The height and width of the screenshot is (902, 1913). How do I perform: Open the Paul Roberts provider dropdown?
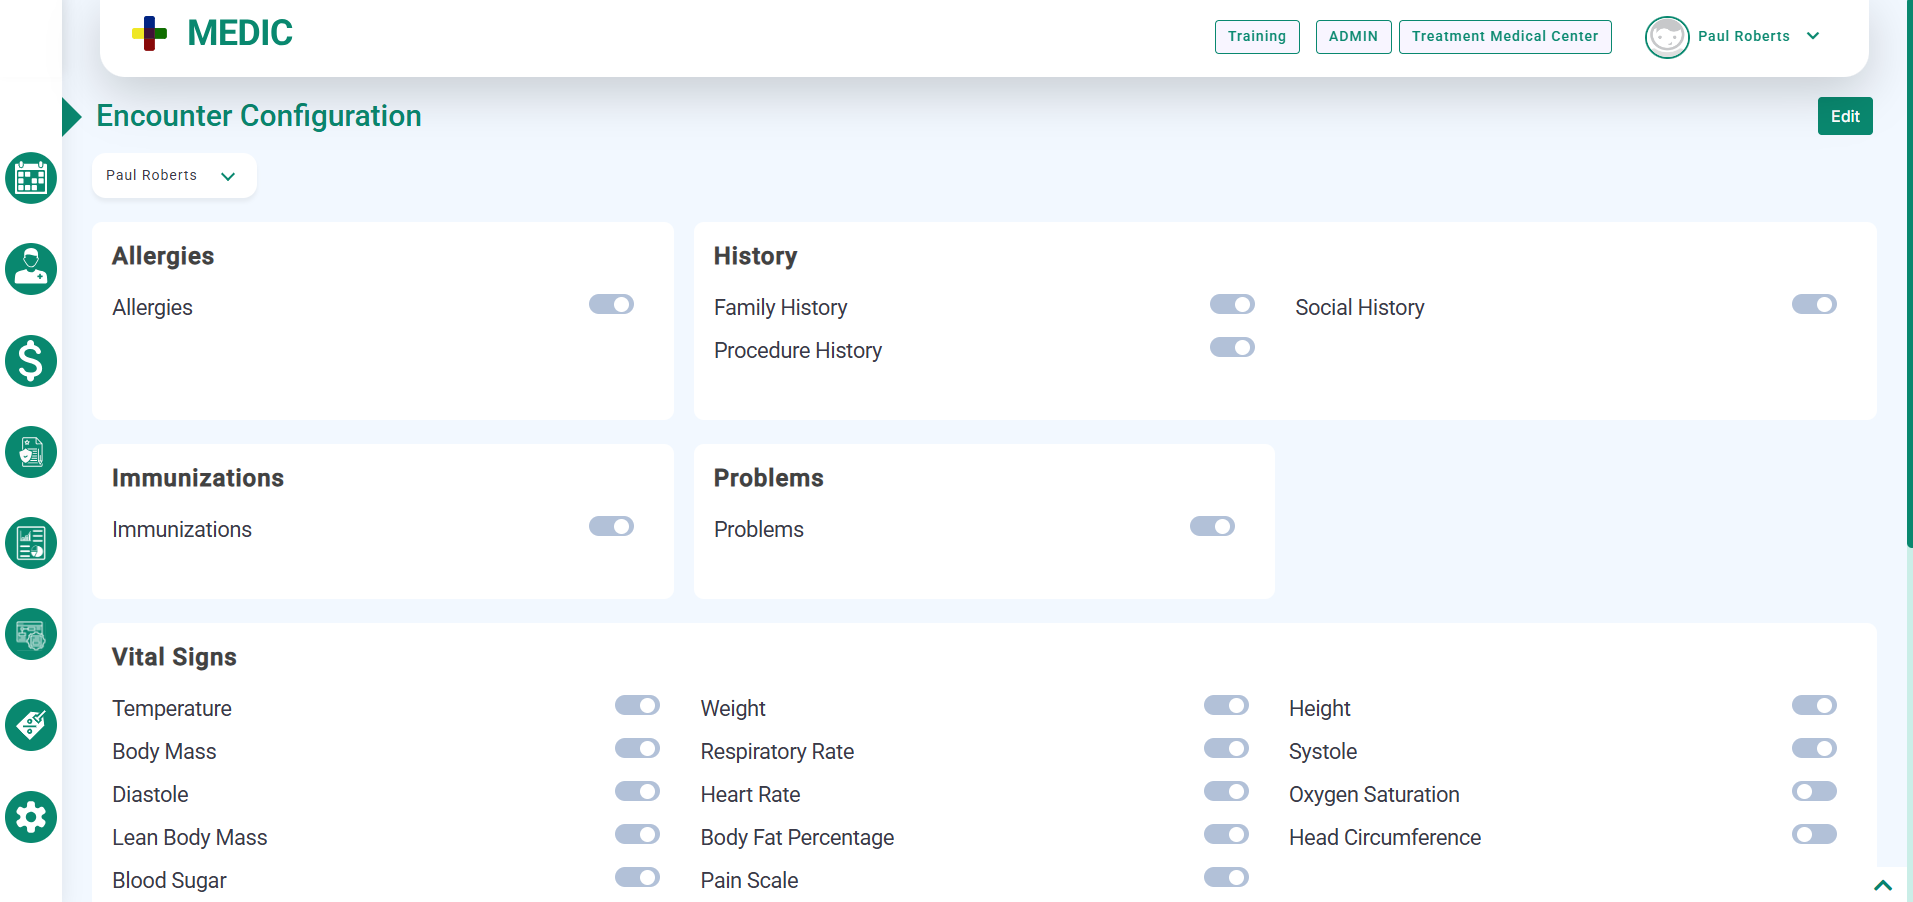[x=174, y=176]
